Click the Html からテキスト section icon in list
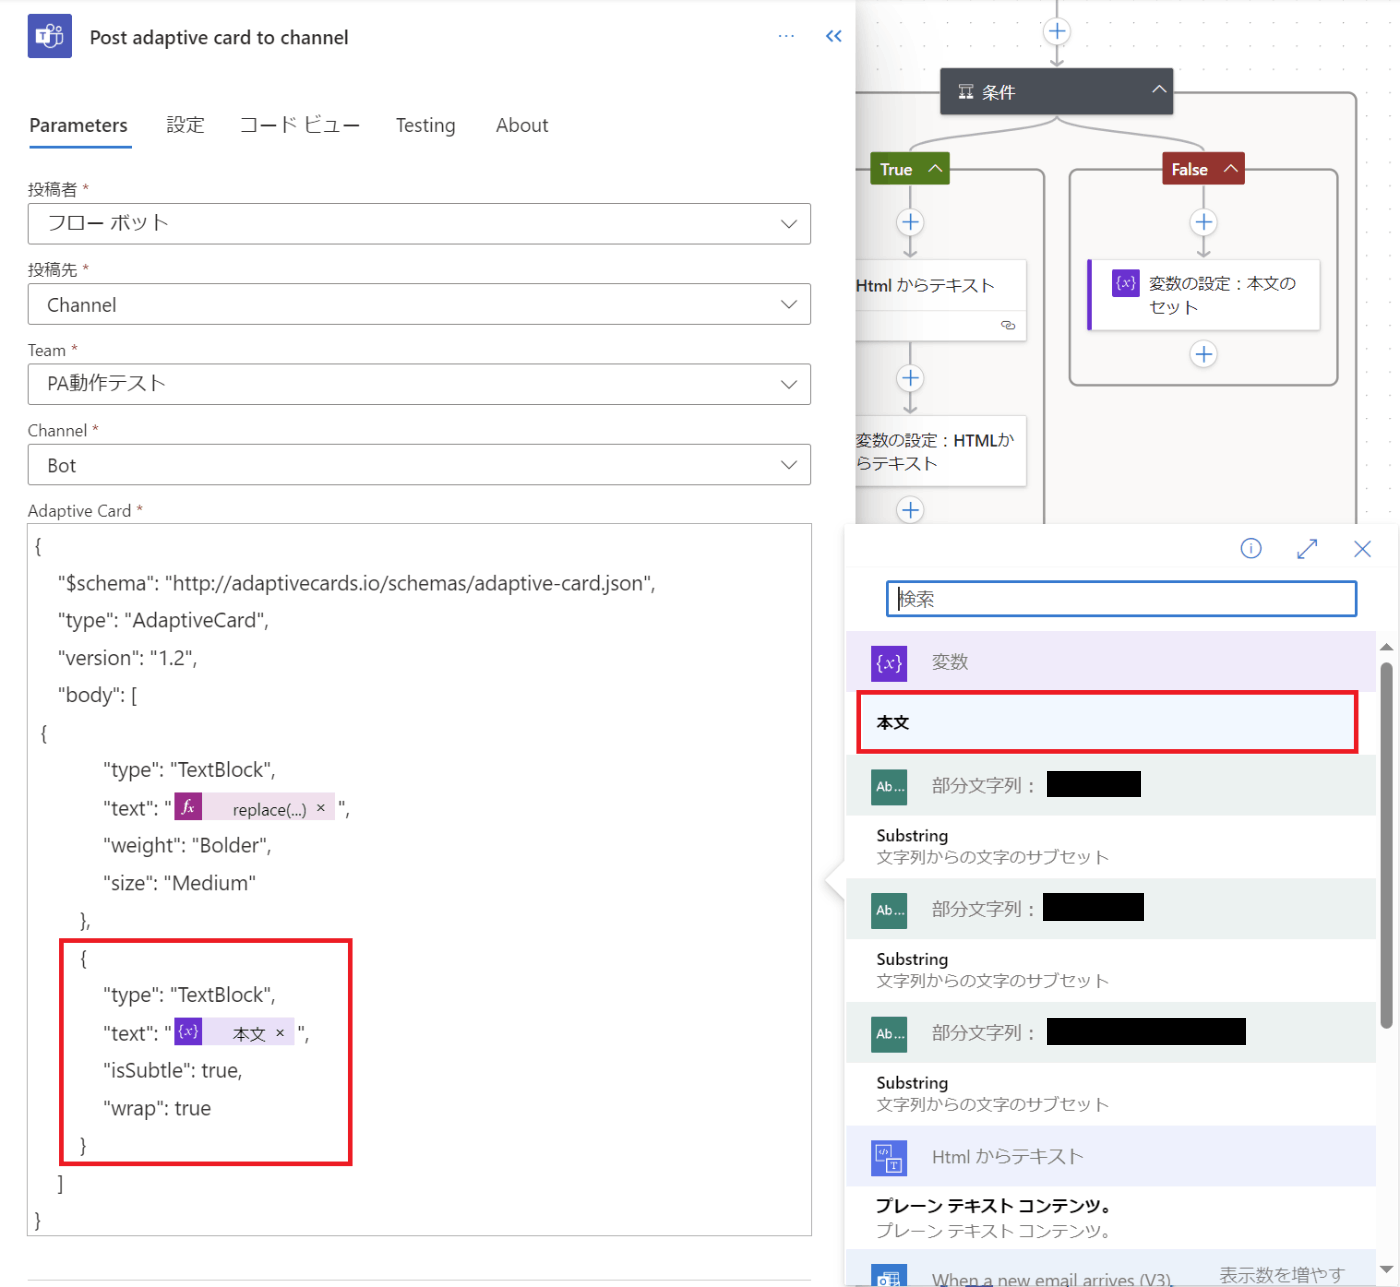The height and width of the screenshot is (1287, 1400). click(x=889, y=1158)
